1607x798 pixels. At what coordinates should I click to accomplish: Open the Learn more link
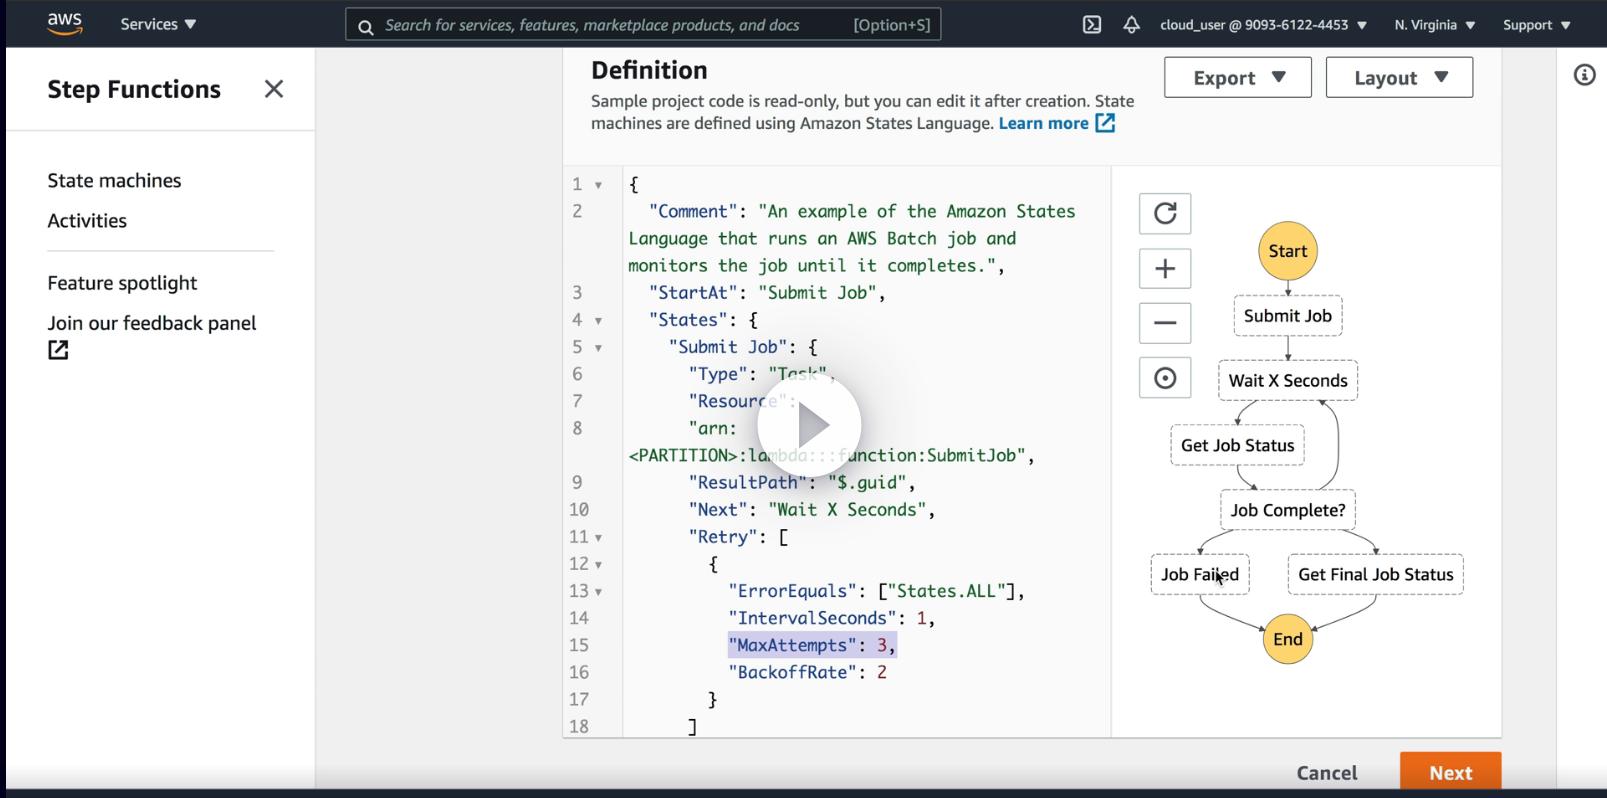(1043, 123)
